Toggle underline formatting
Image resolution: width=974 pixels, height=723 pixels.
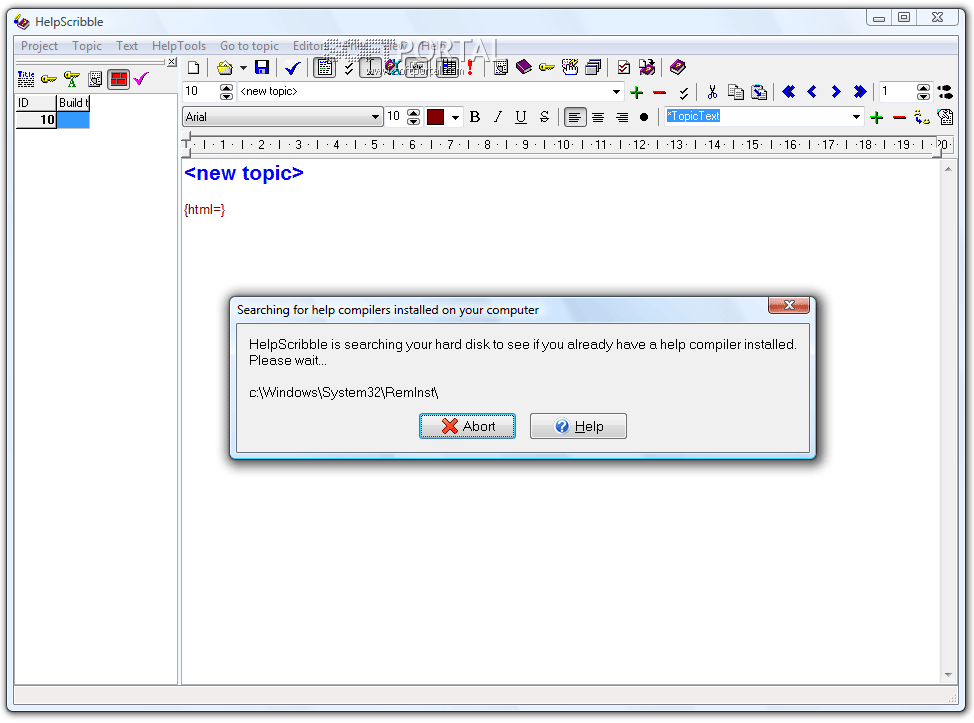pyautogui.click(x=521, y=117)
